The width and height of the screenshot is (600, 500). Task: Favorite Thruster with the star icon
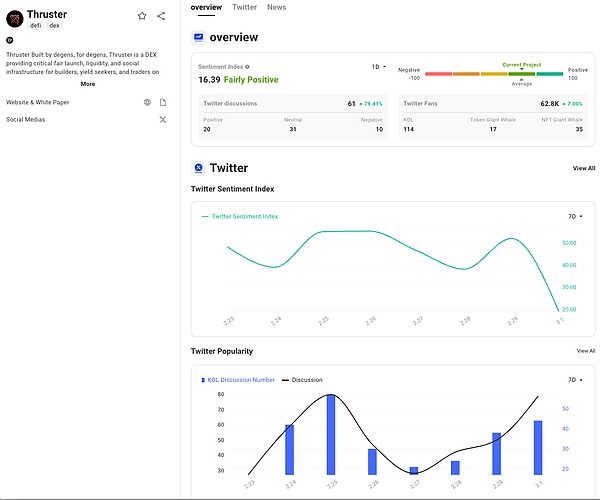(x=142, y=16)
